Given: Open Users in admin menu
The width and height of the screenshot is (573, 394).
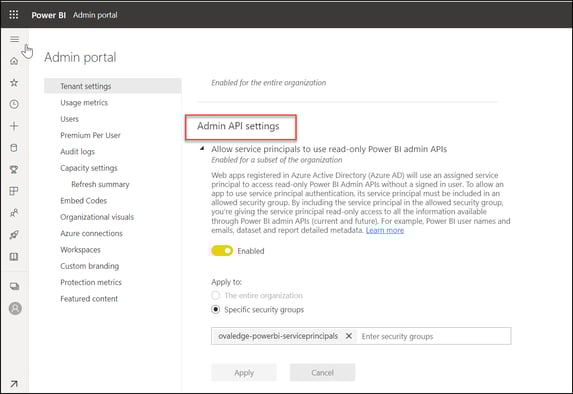Looking at the screenshot, I should point(69,119).
